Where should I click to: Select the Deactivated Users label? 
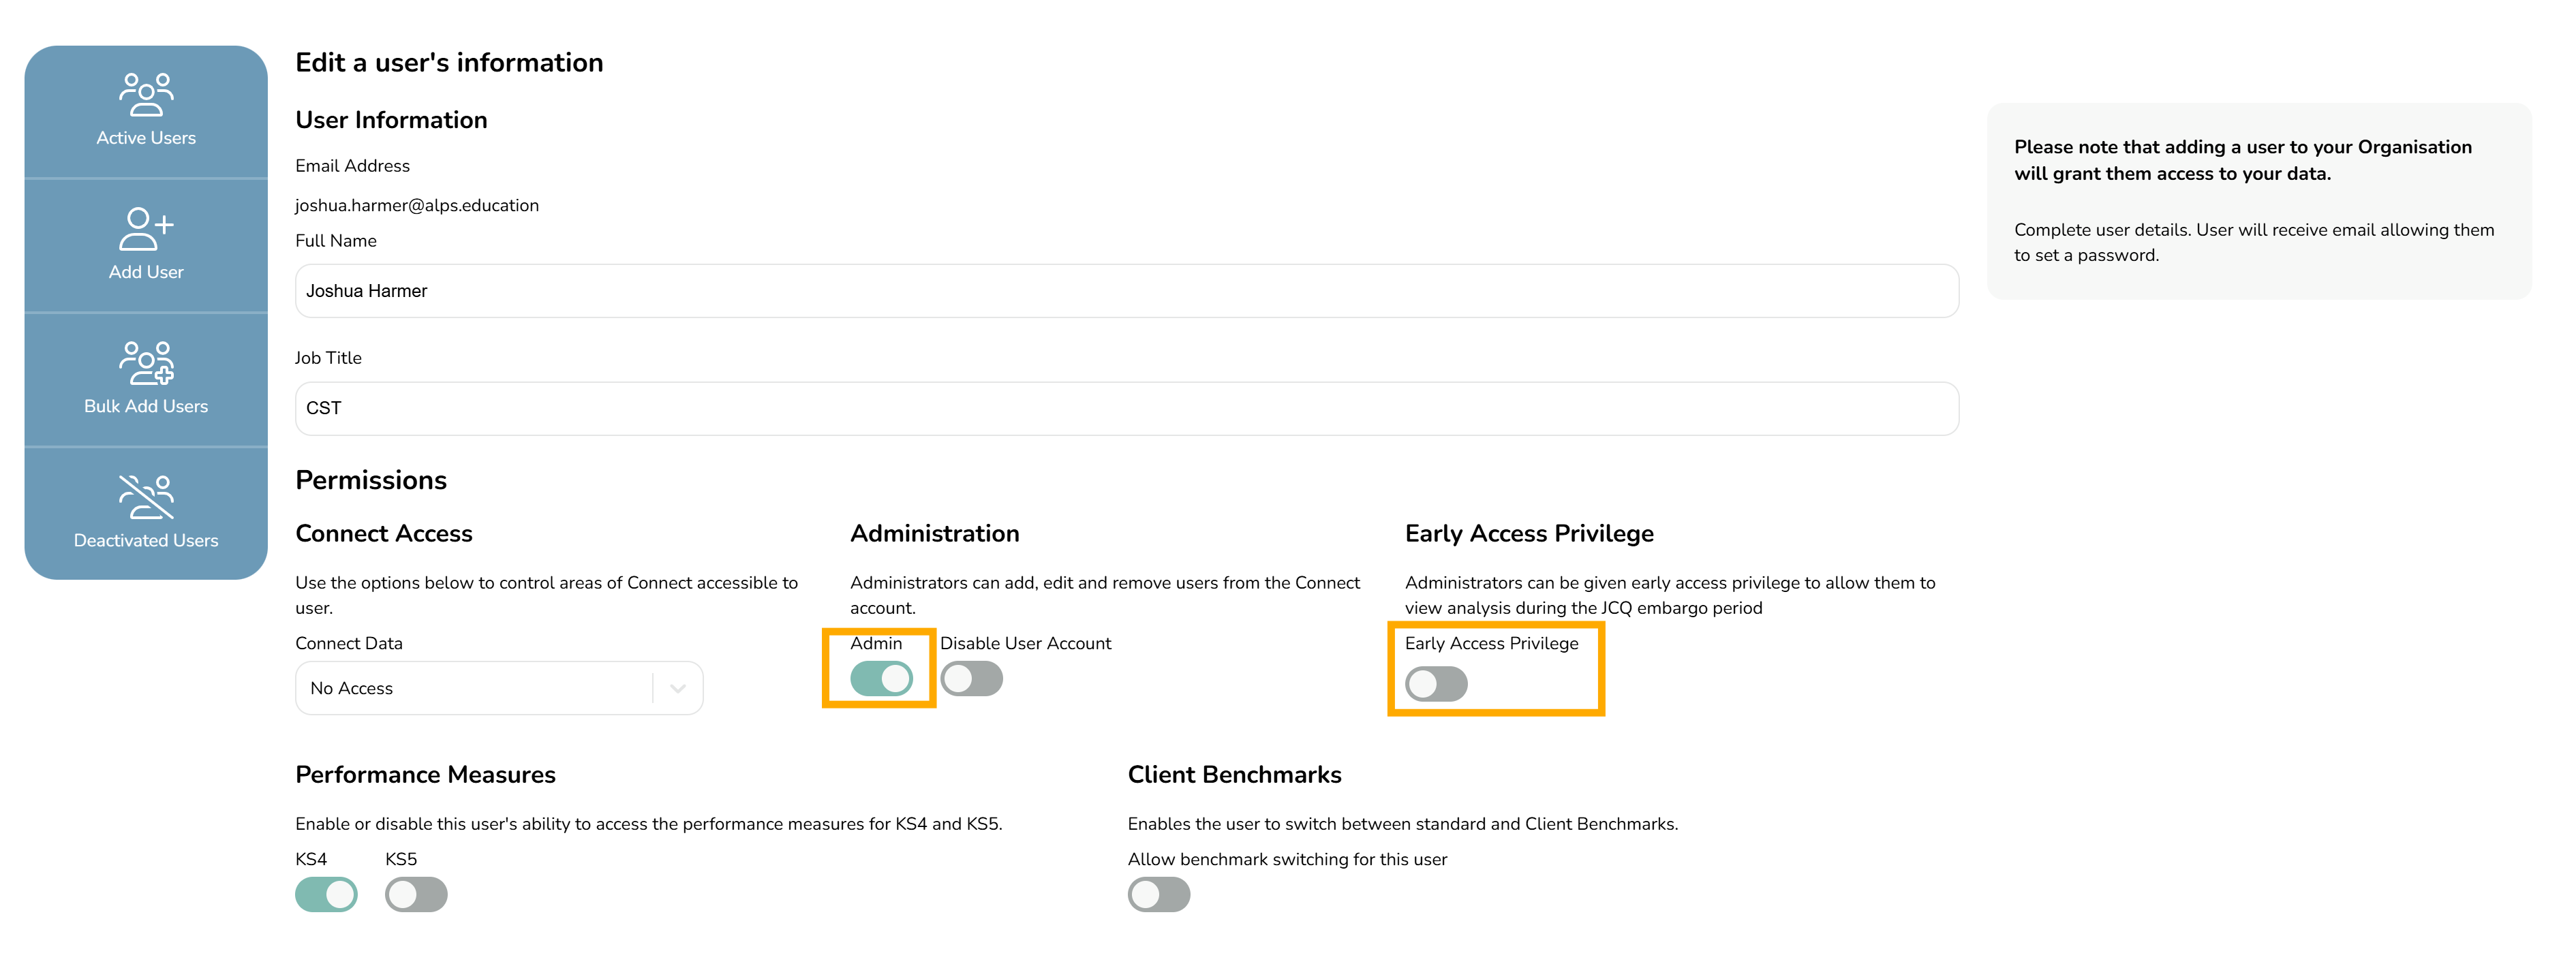click(146, 540)
